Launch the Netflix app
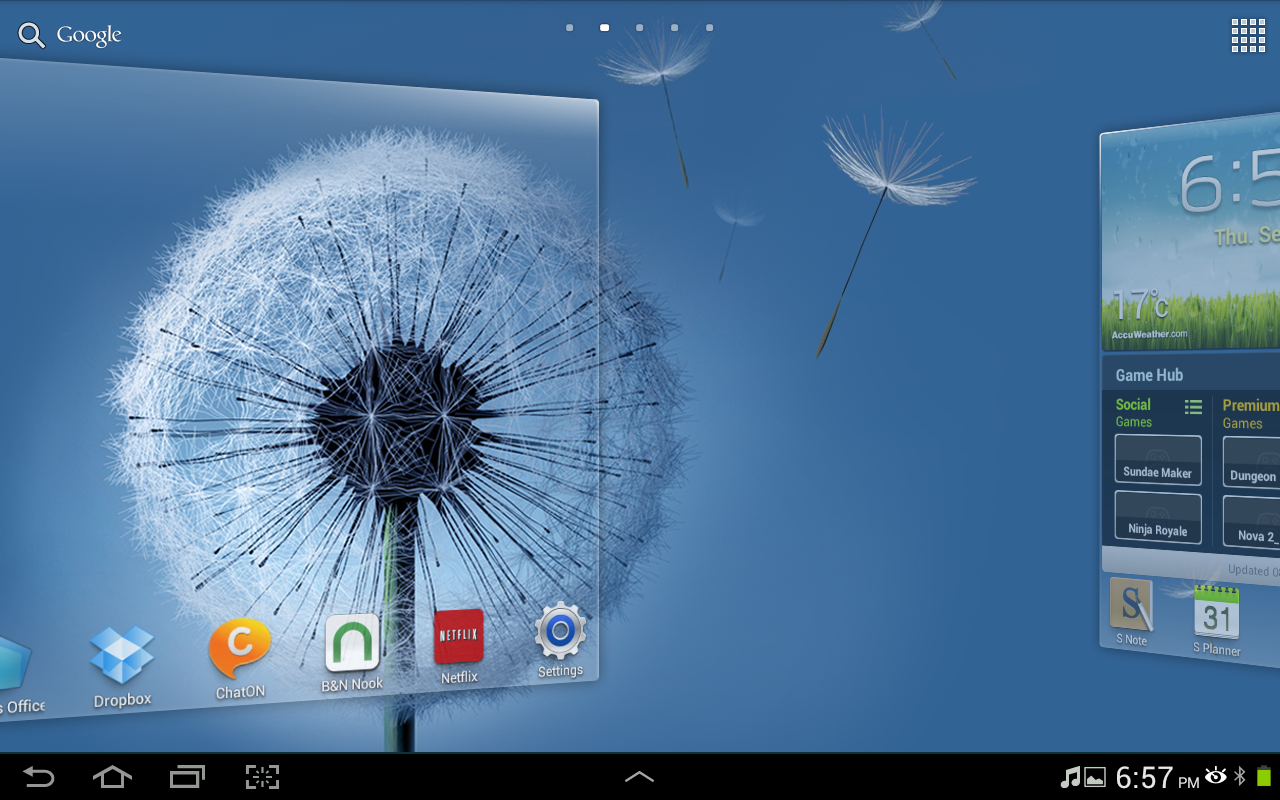The width and height of the screenshot is (1280, 800). tap(459, 637)
